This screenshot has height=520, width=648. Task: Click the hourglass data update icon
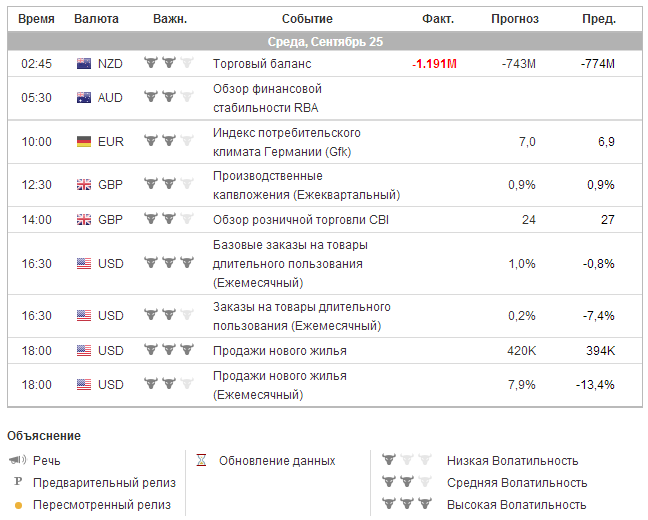201,461
